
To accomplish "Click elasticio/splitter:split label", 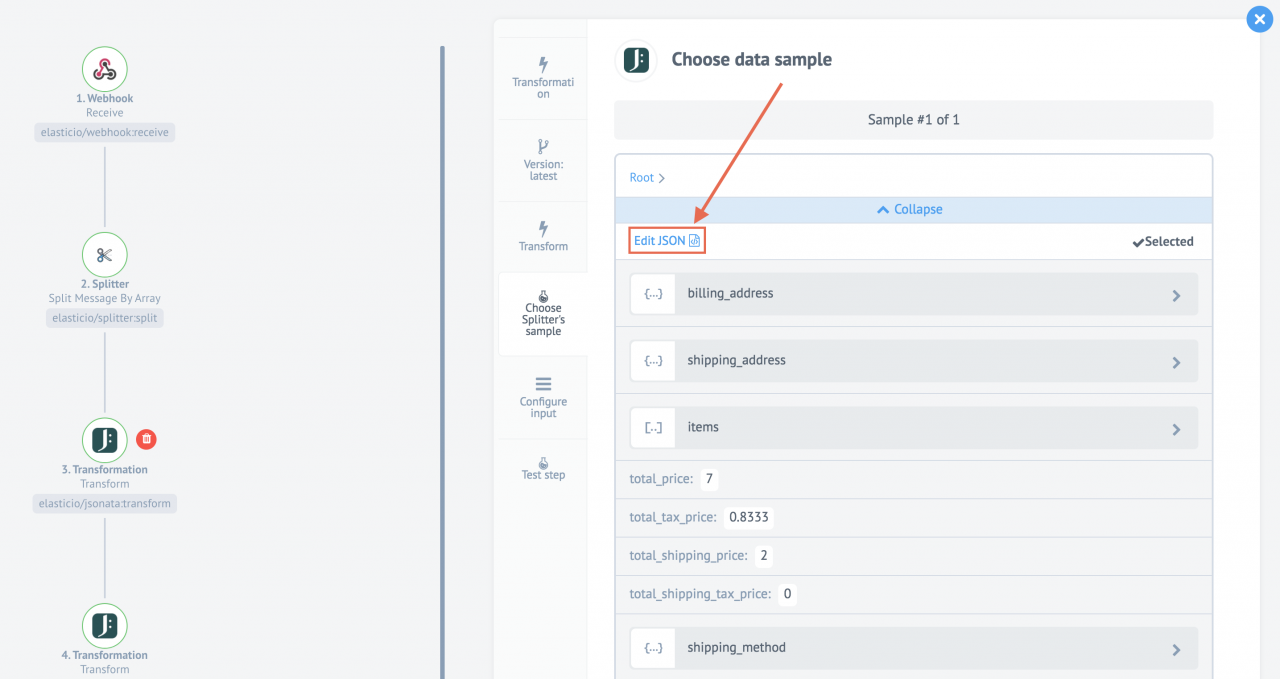I will (x=104, y=318).
